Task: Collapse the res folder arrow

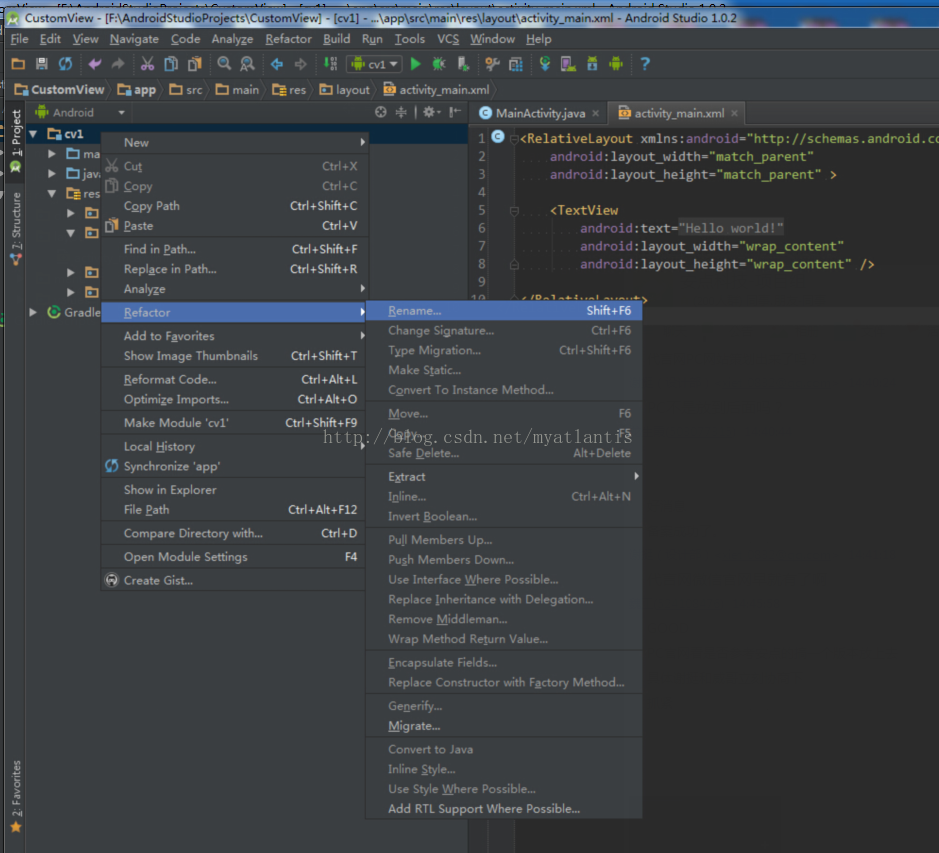Action: tap(52, 193)
